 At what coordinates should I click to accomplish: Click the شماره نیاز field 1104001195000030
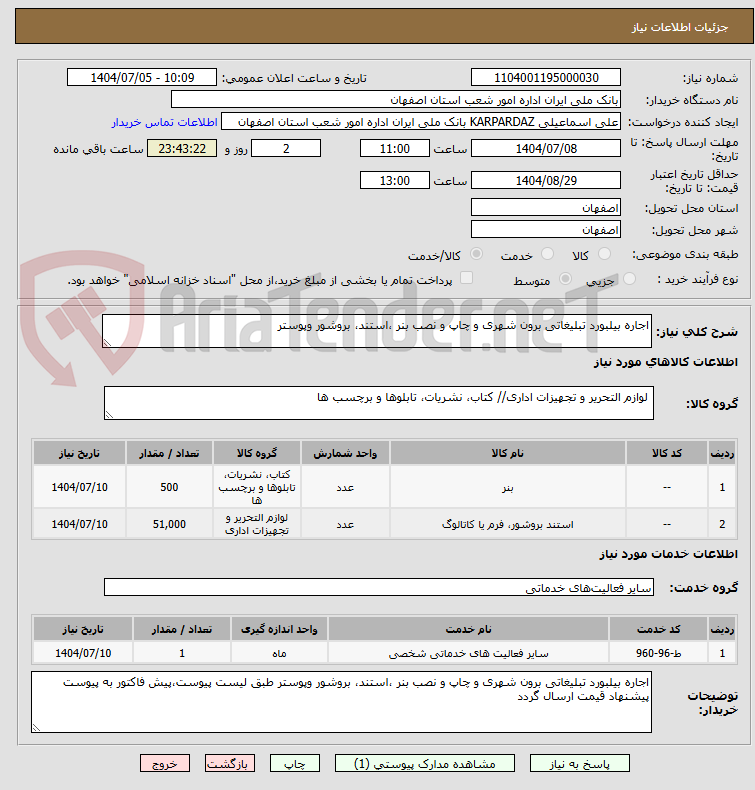[546, 78]
